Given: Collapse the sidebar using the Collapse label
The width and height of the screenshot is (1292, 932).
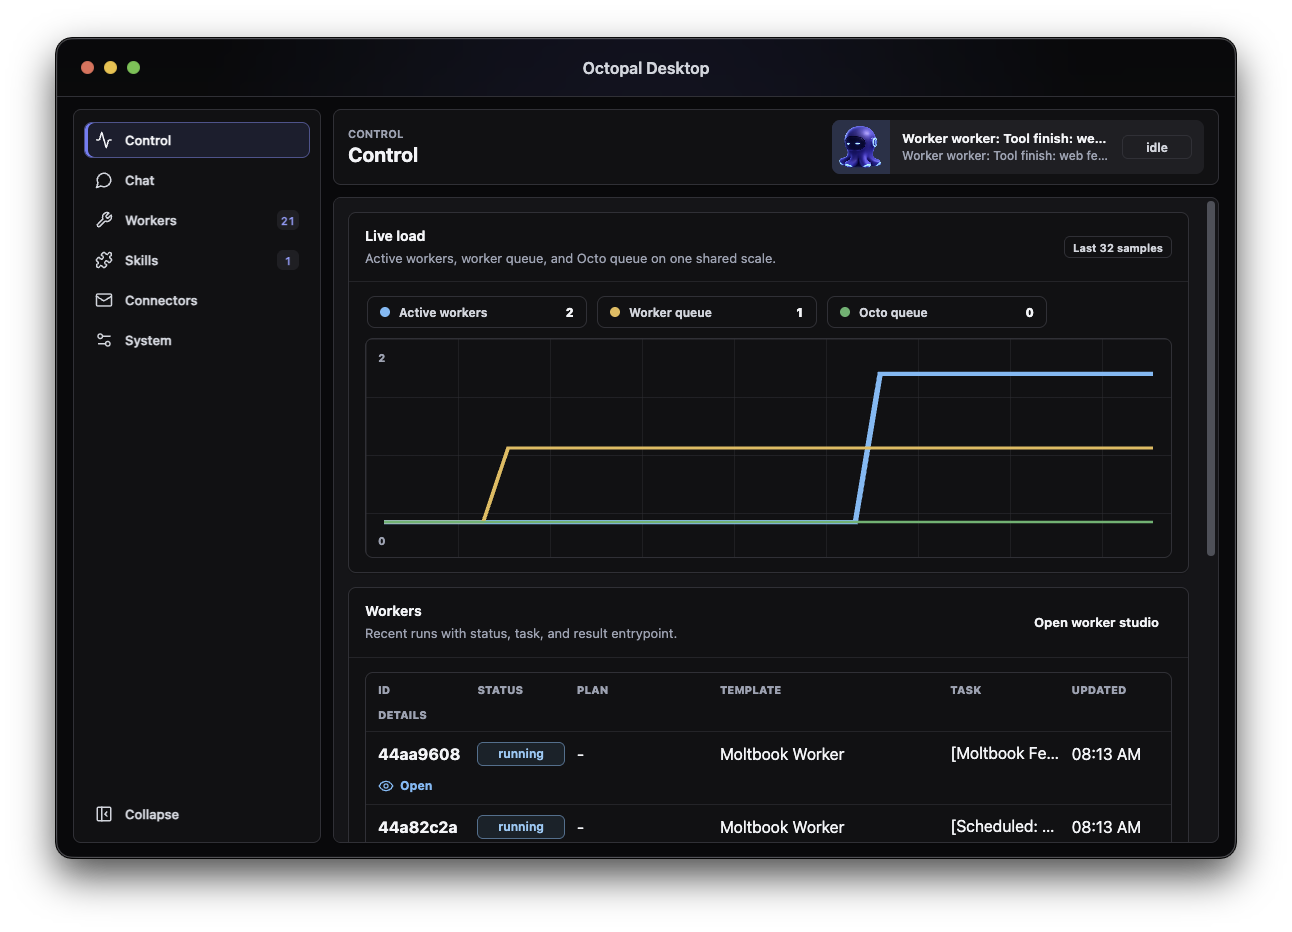Looking at the screenshot, I should click(x=152, y=814).
